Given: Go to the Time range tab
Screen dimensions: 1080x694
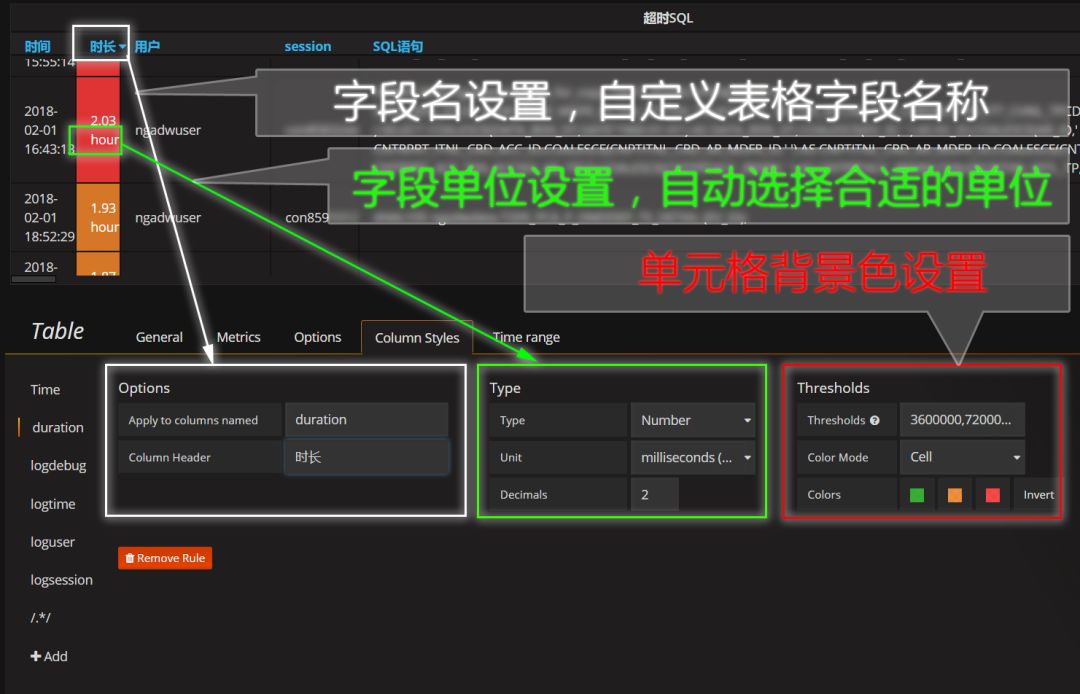Looking at the screenshot, I should coord(526,337).
